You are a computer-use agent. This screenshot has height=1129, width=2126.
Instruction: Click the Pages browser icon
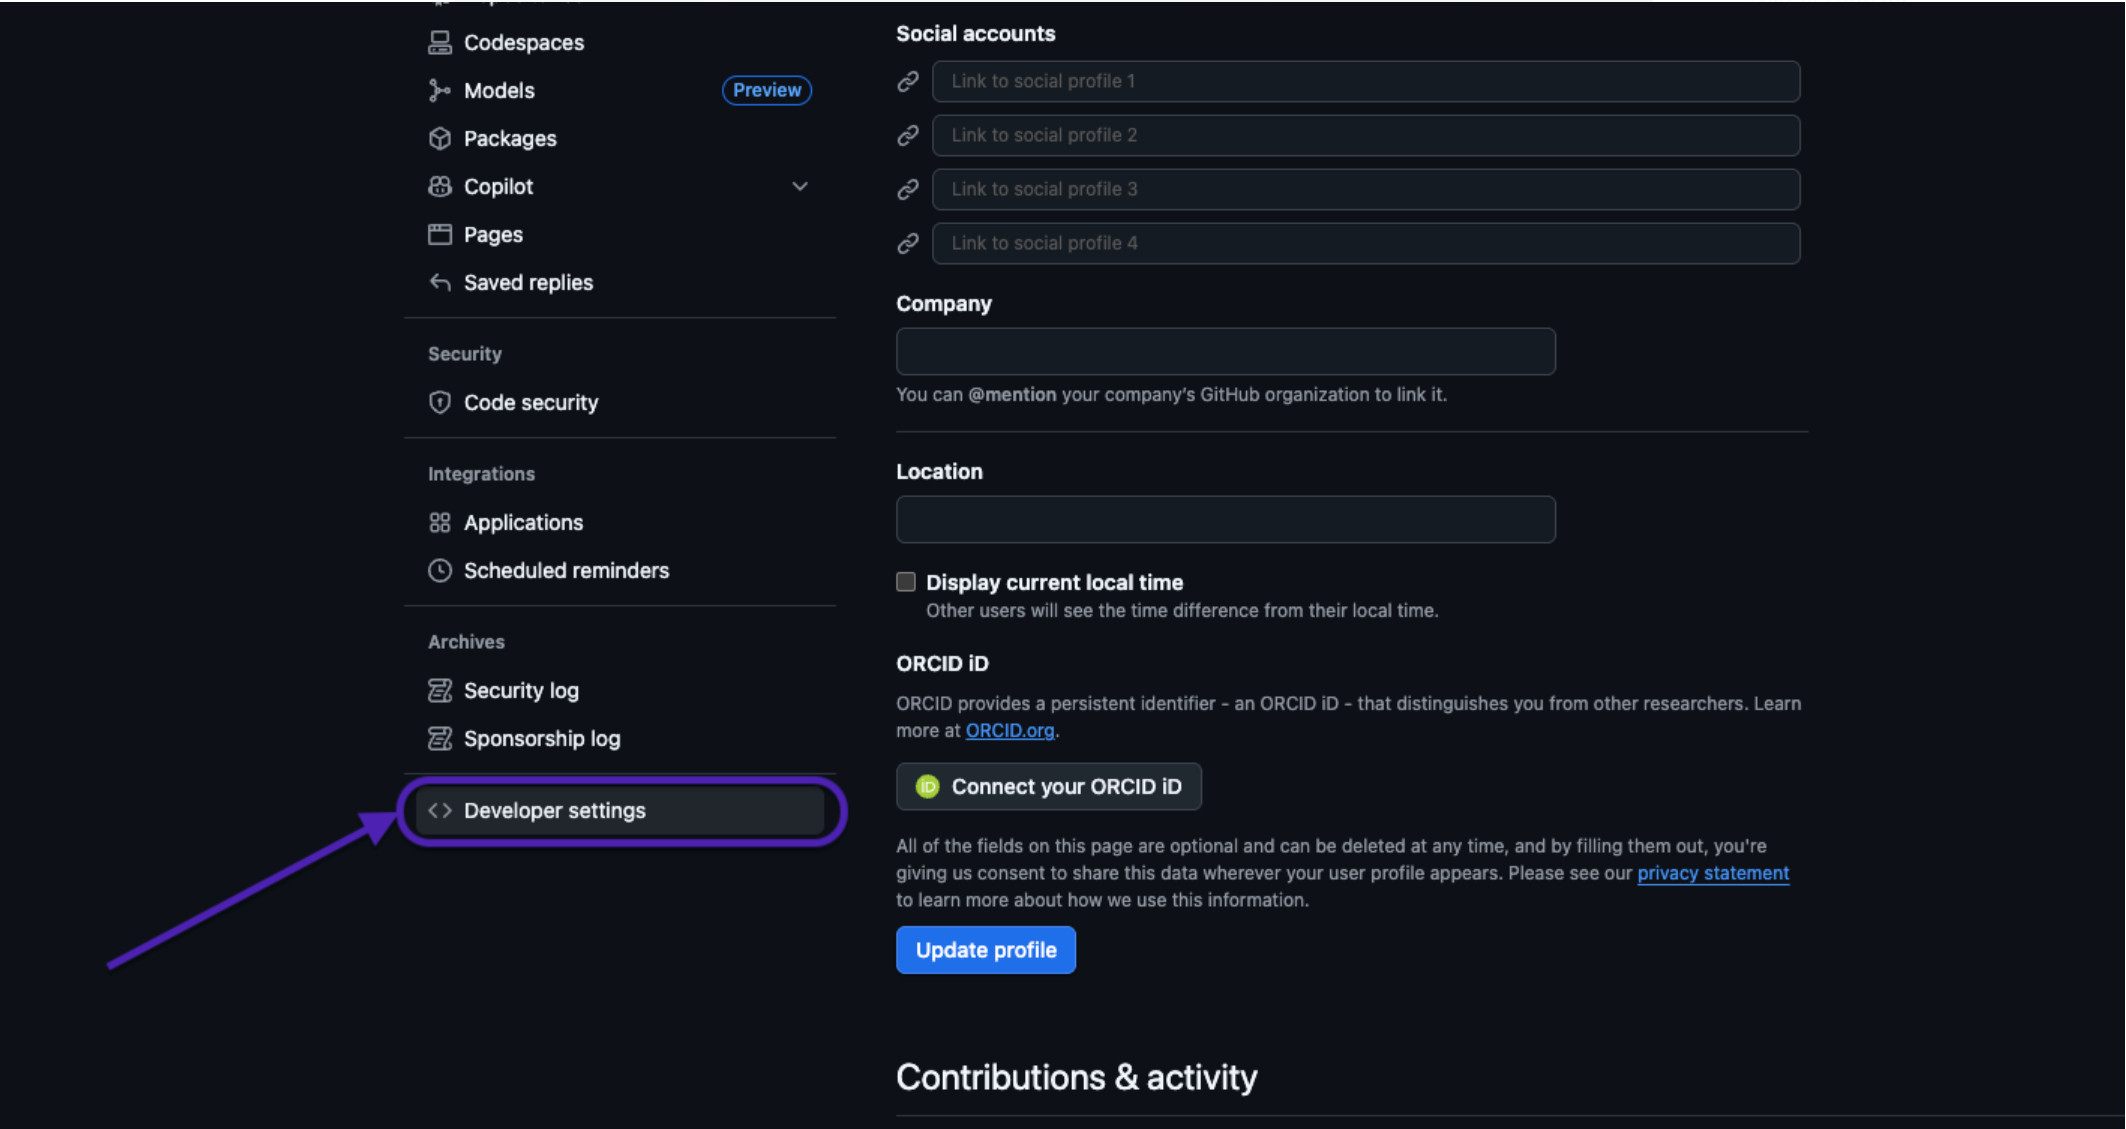pyautogui.click(x=439, y=234)
